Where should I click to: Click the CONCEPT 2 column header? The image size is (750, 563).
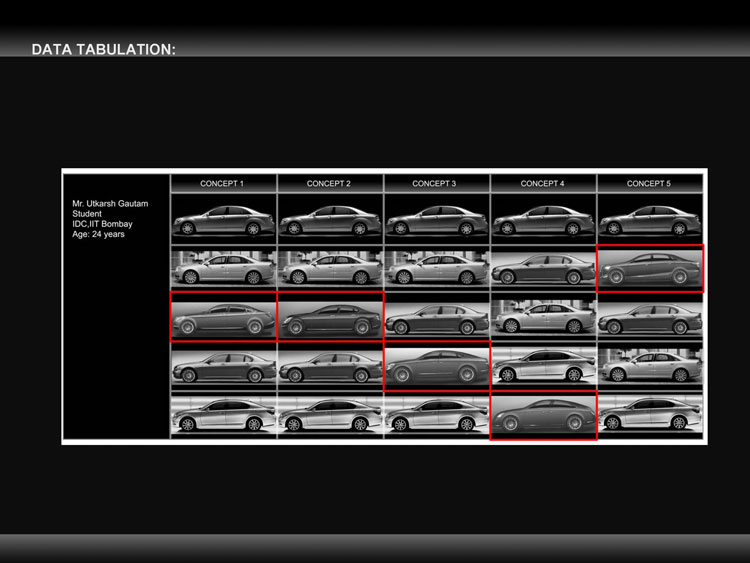(x=329, y=183)
